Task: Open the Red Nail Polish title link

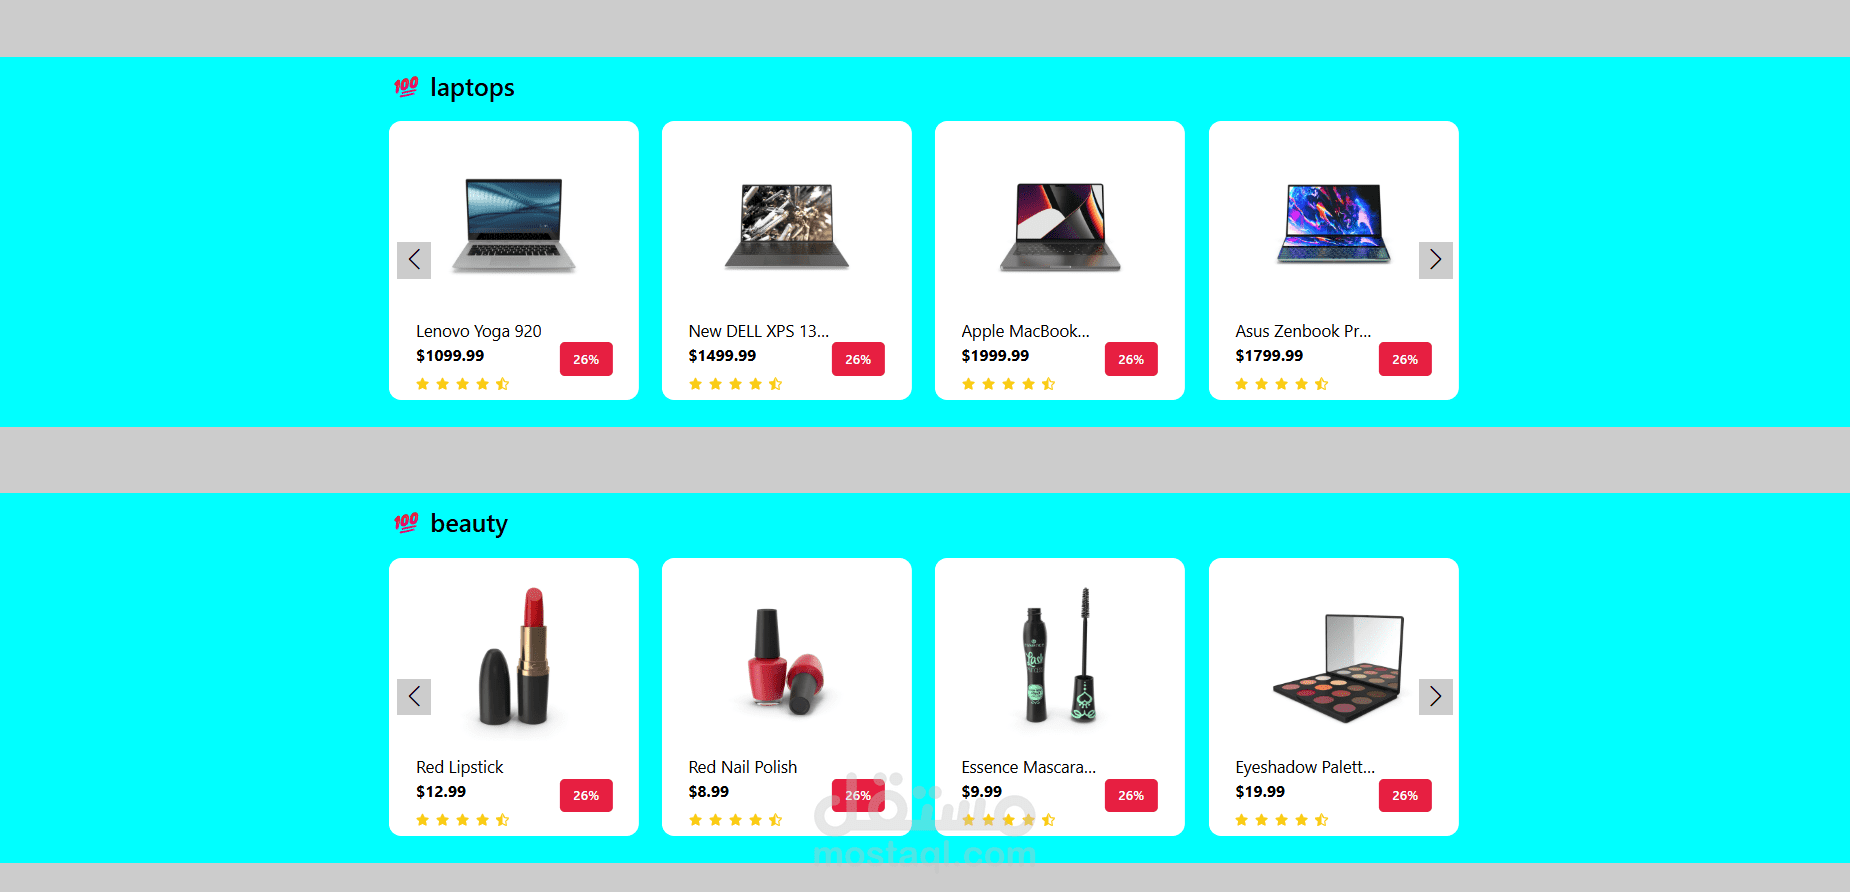Action: tap(743, 767)
